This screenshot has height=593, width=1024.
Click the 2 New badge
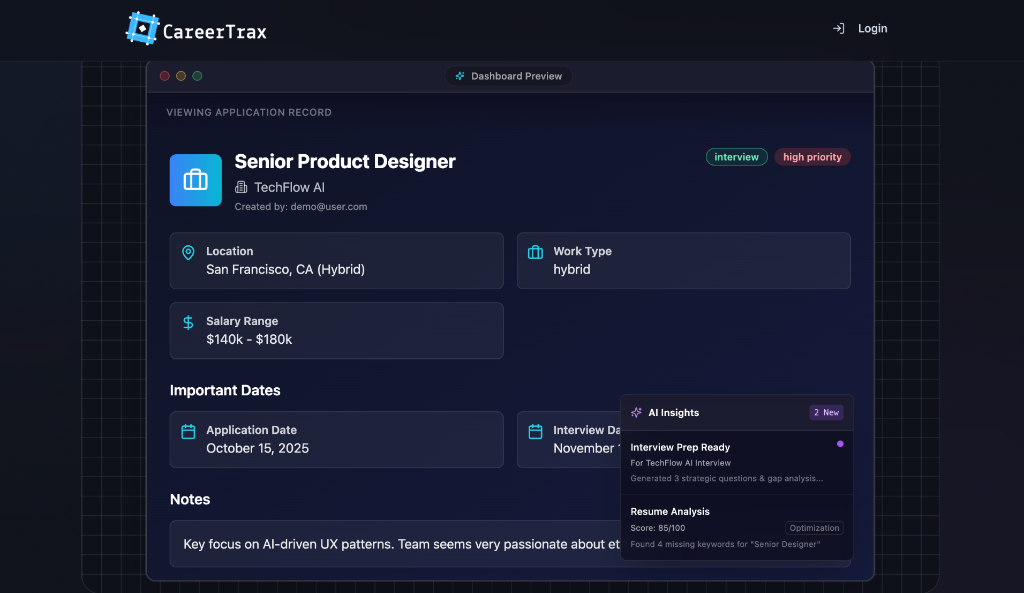[826, 412]
